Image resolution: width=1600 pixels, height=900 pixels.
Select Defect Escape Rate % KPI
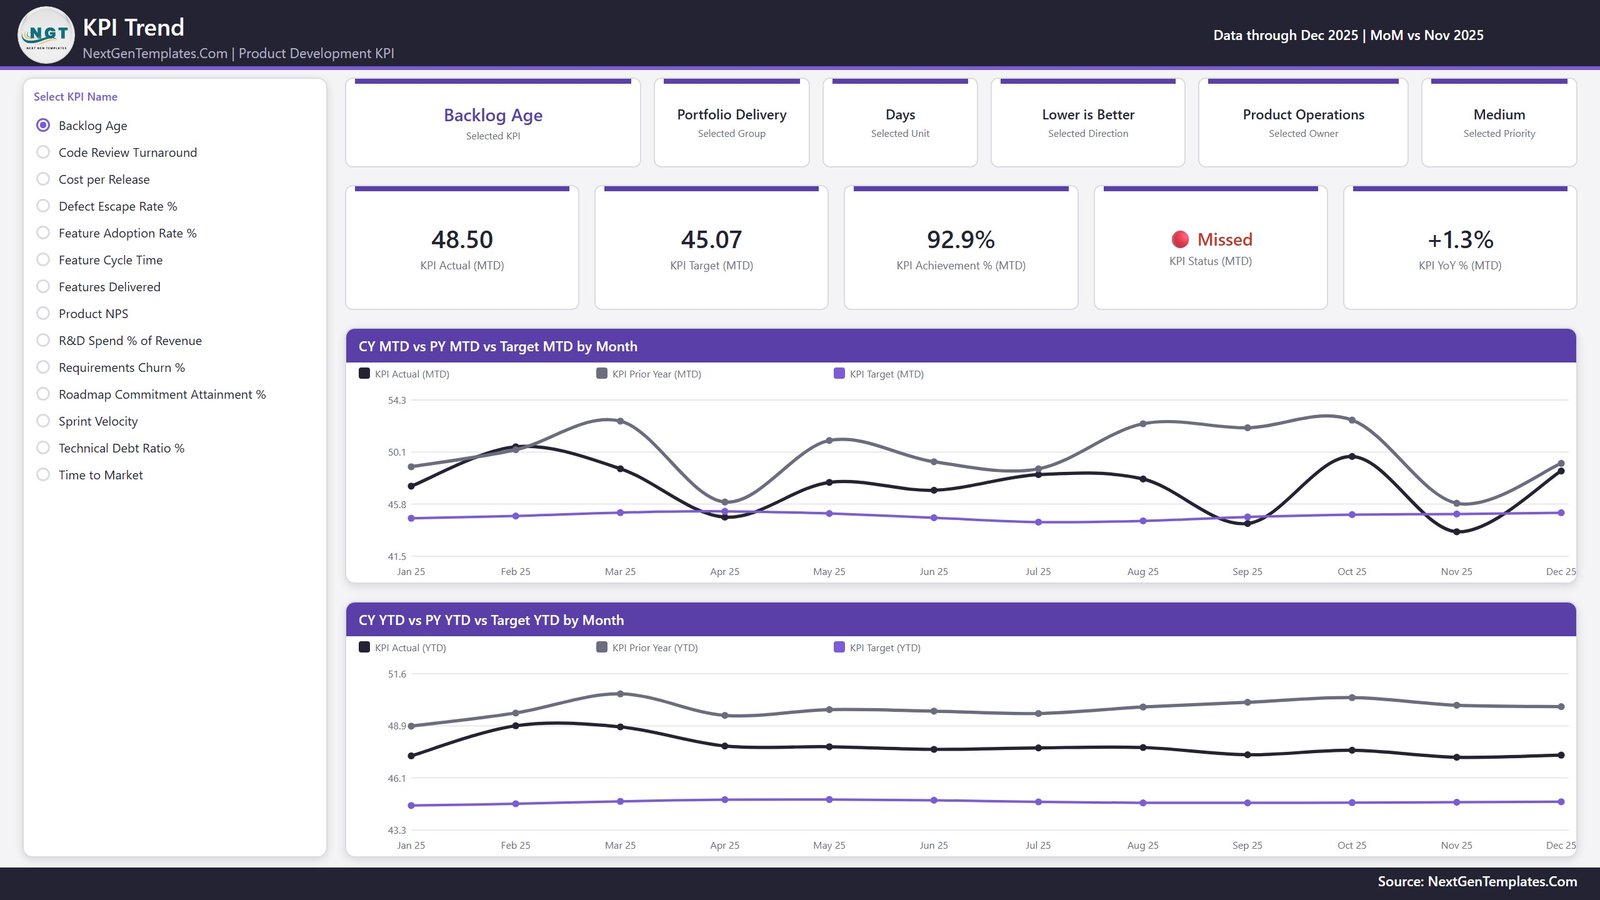43,206
